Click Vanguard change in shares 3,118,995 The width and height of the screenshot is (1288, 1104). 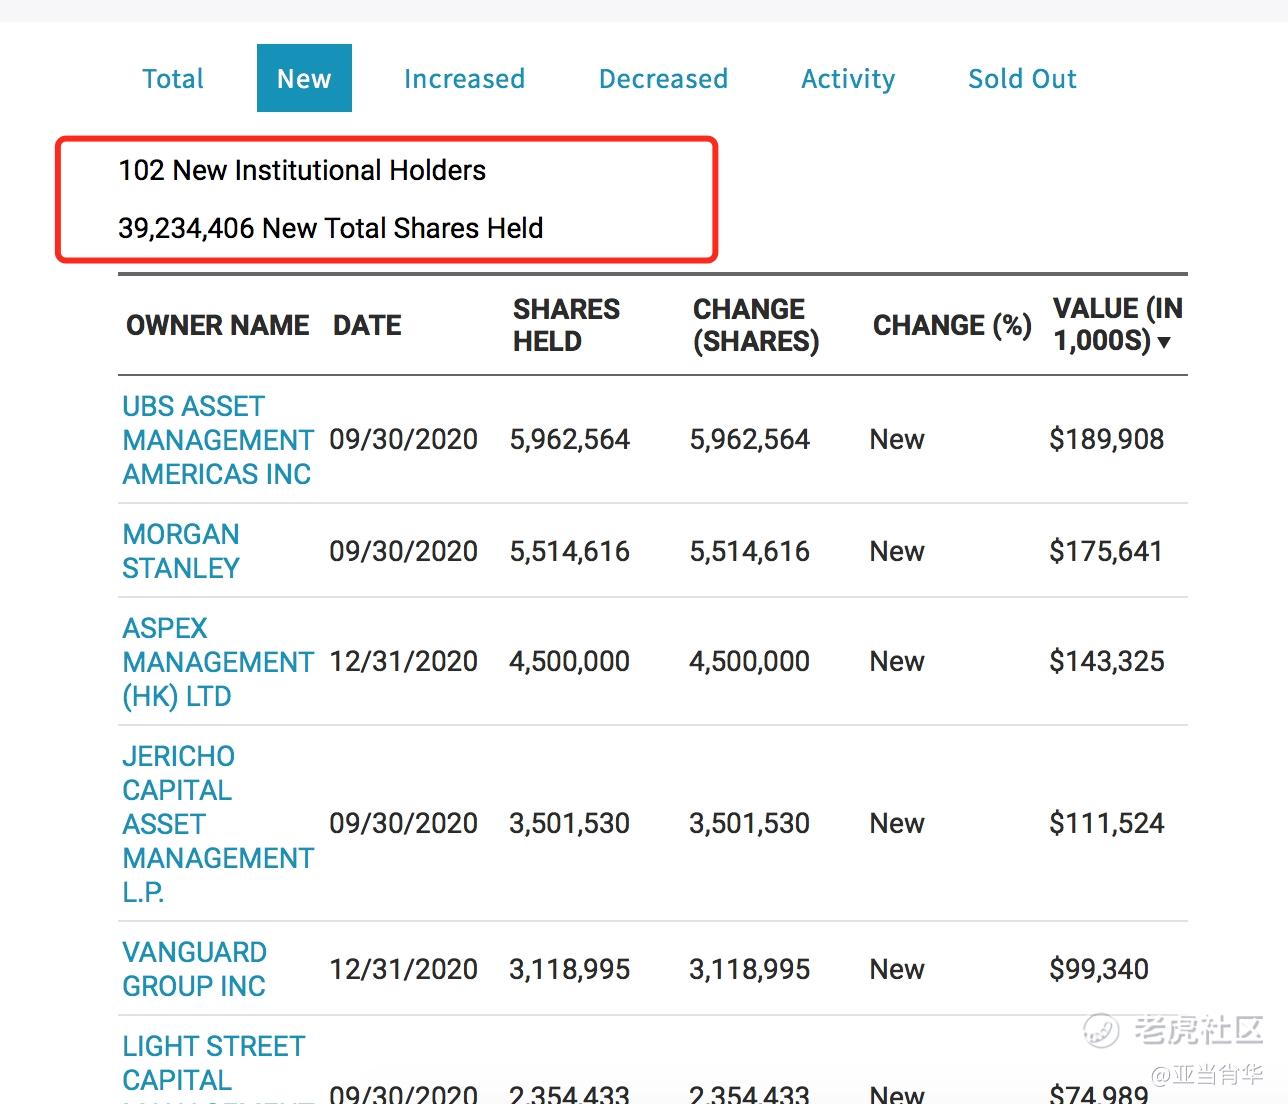click(750, 969)
